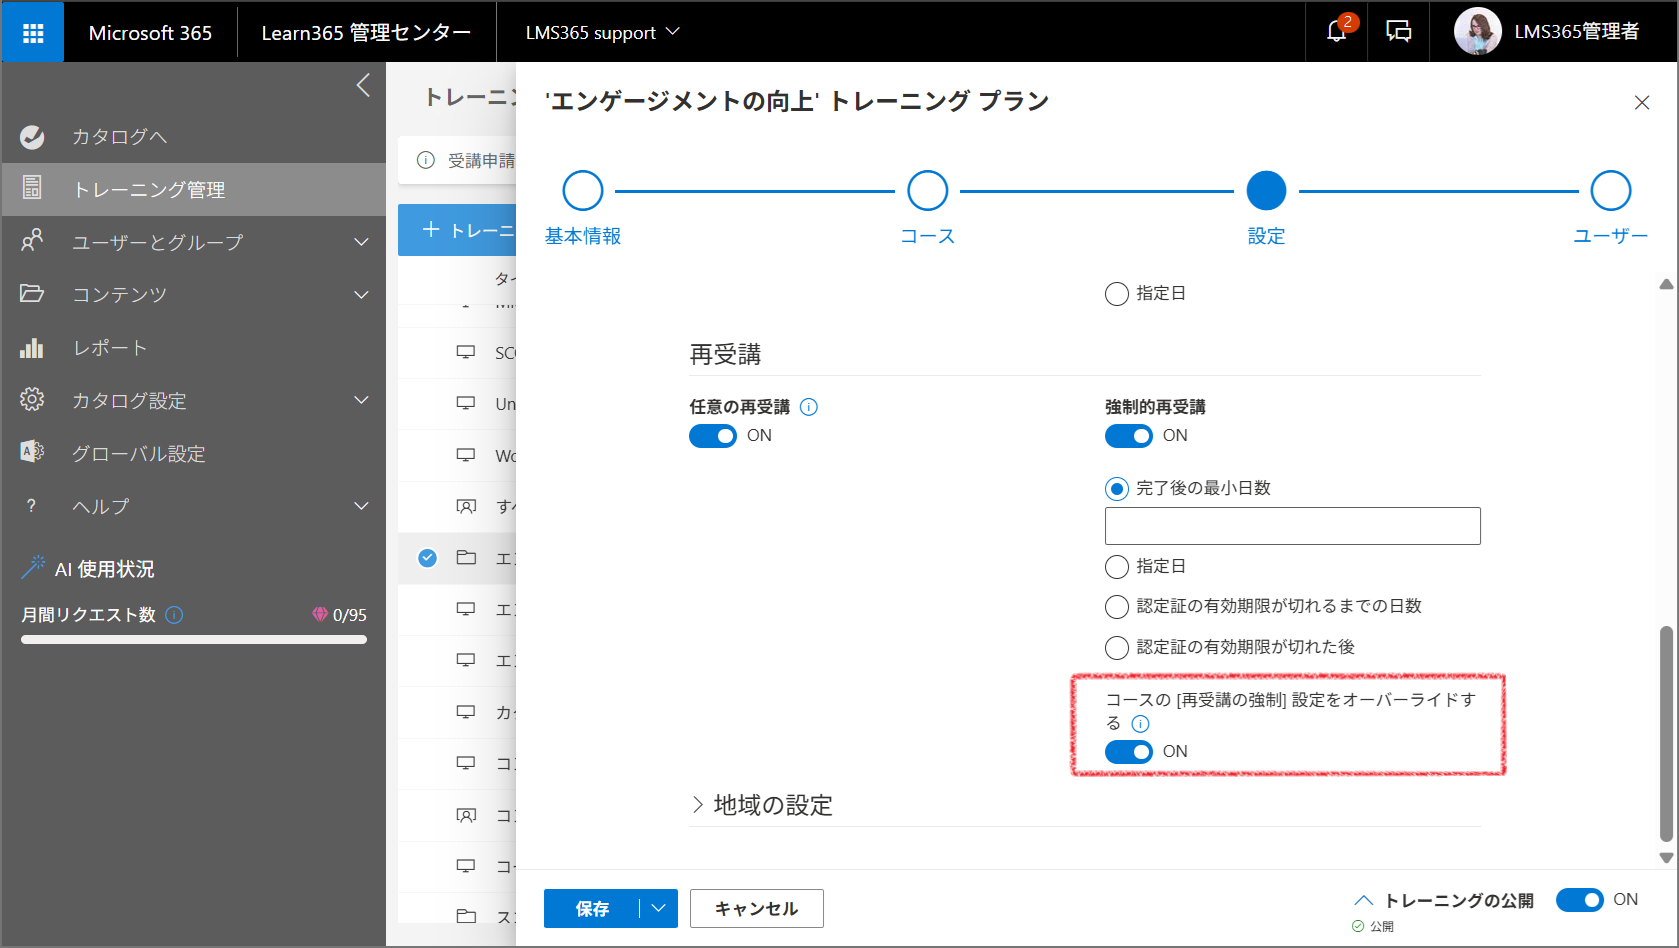Expand カタログ設定 menu chevron
This screenshot has height=948, width=1679.
361,400
